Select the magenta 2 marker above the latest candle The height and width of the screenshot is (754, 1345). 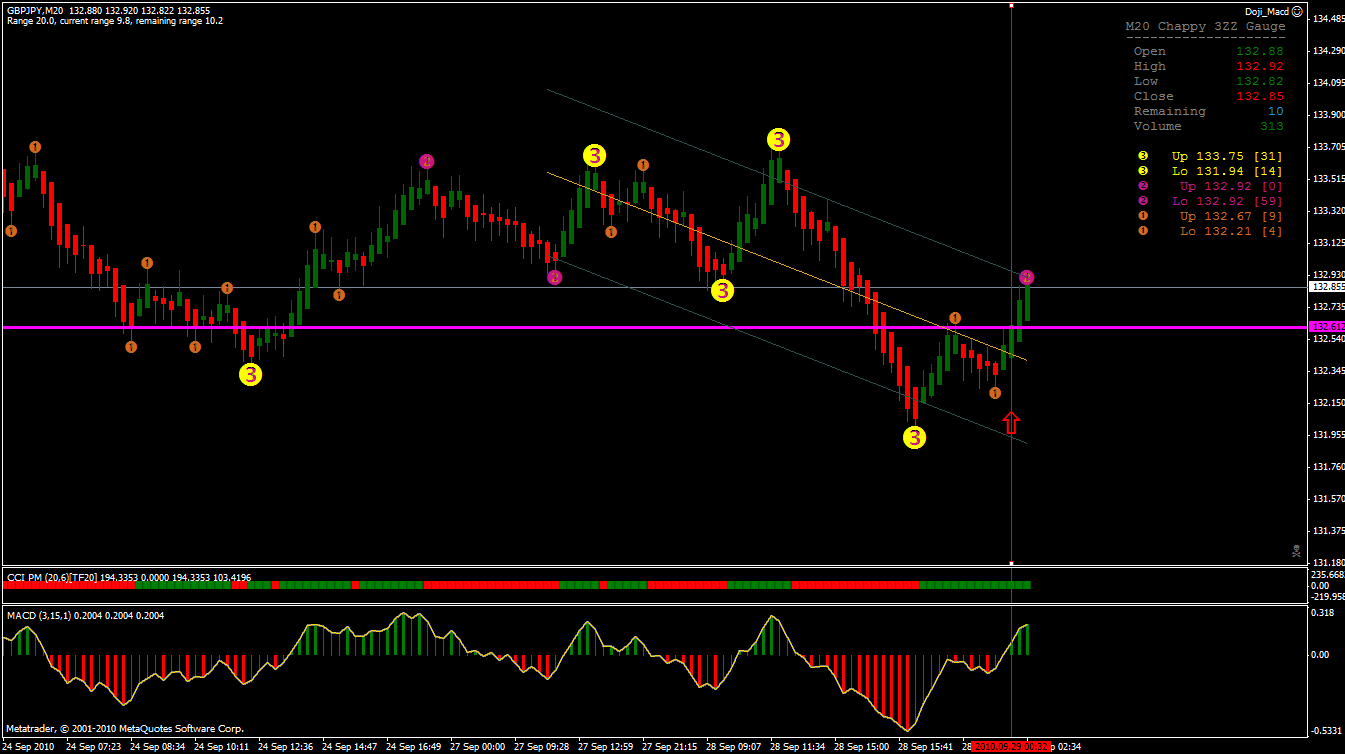point(1027,277)
